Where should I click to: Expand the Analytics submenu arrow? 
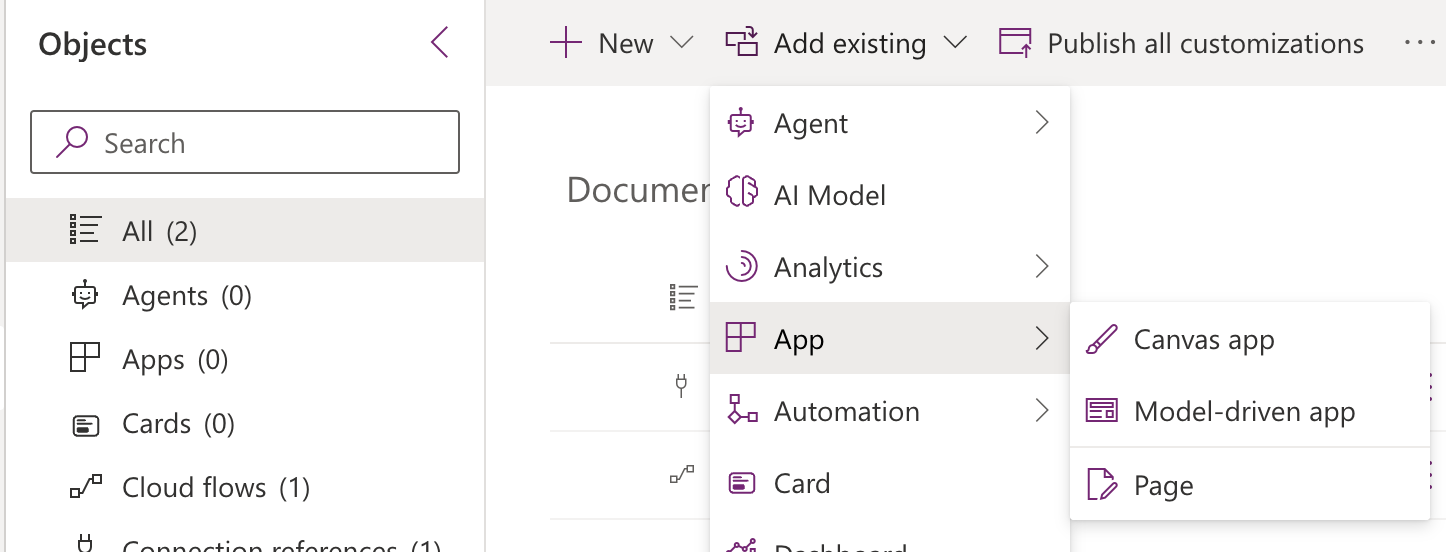tap(1042, 267)
